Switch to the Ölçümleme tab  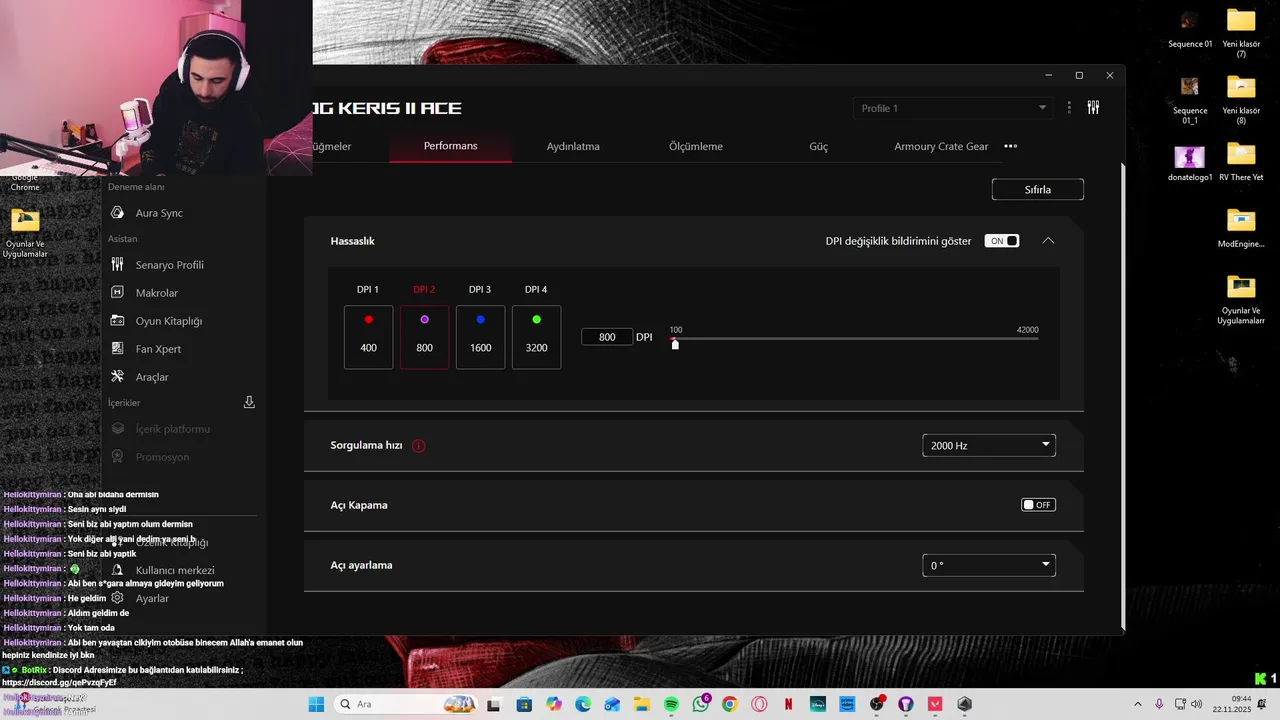coord(696,146)
